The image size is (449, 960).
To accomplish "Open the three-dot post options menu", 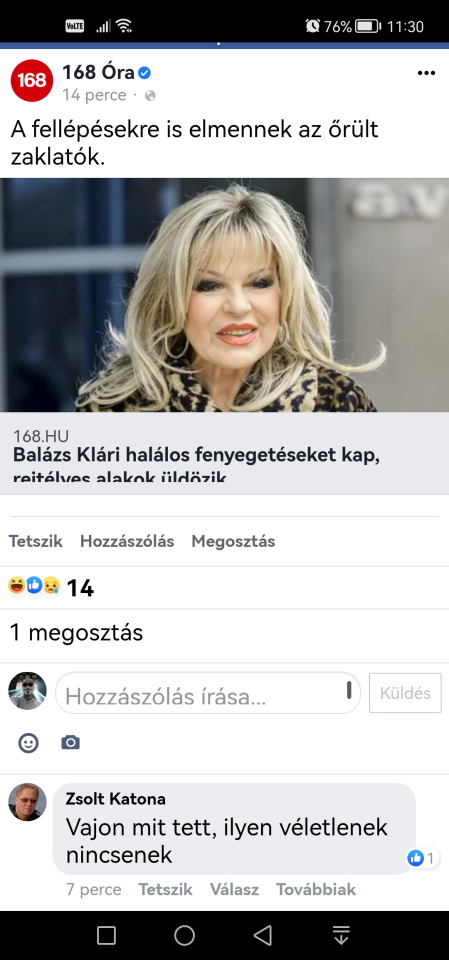I will click(426, 73).
